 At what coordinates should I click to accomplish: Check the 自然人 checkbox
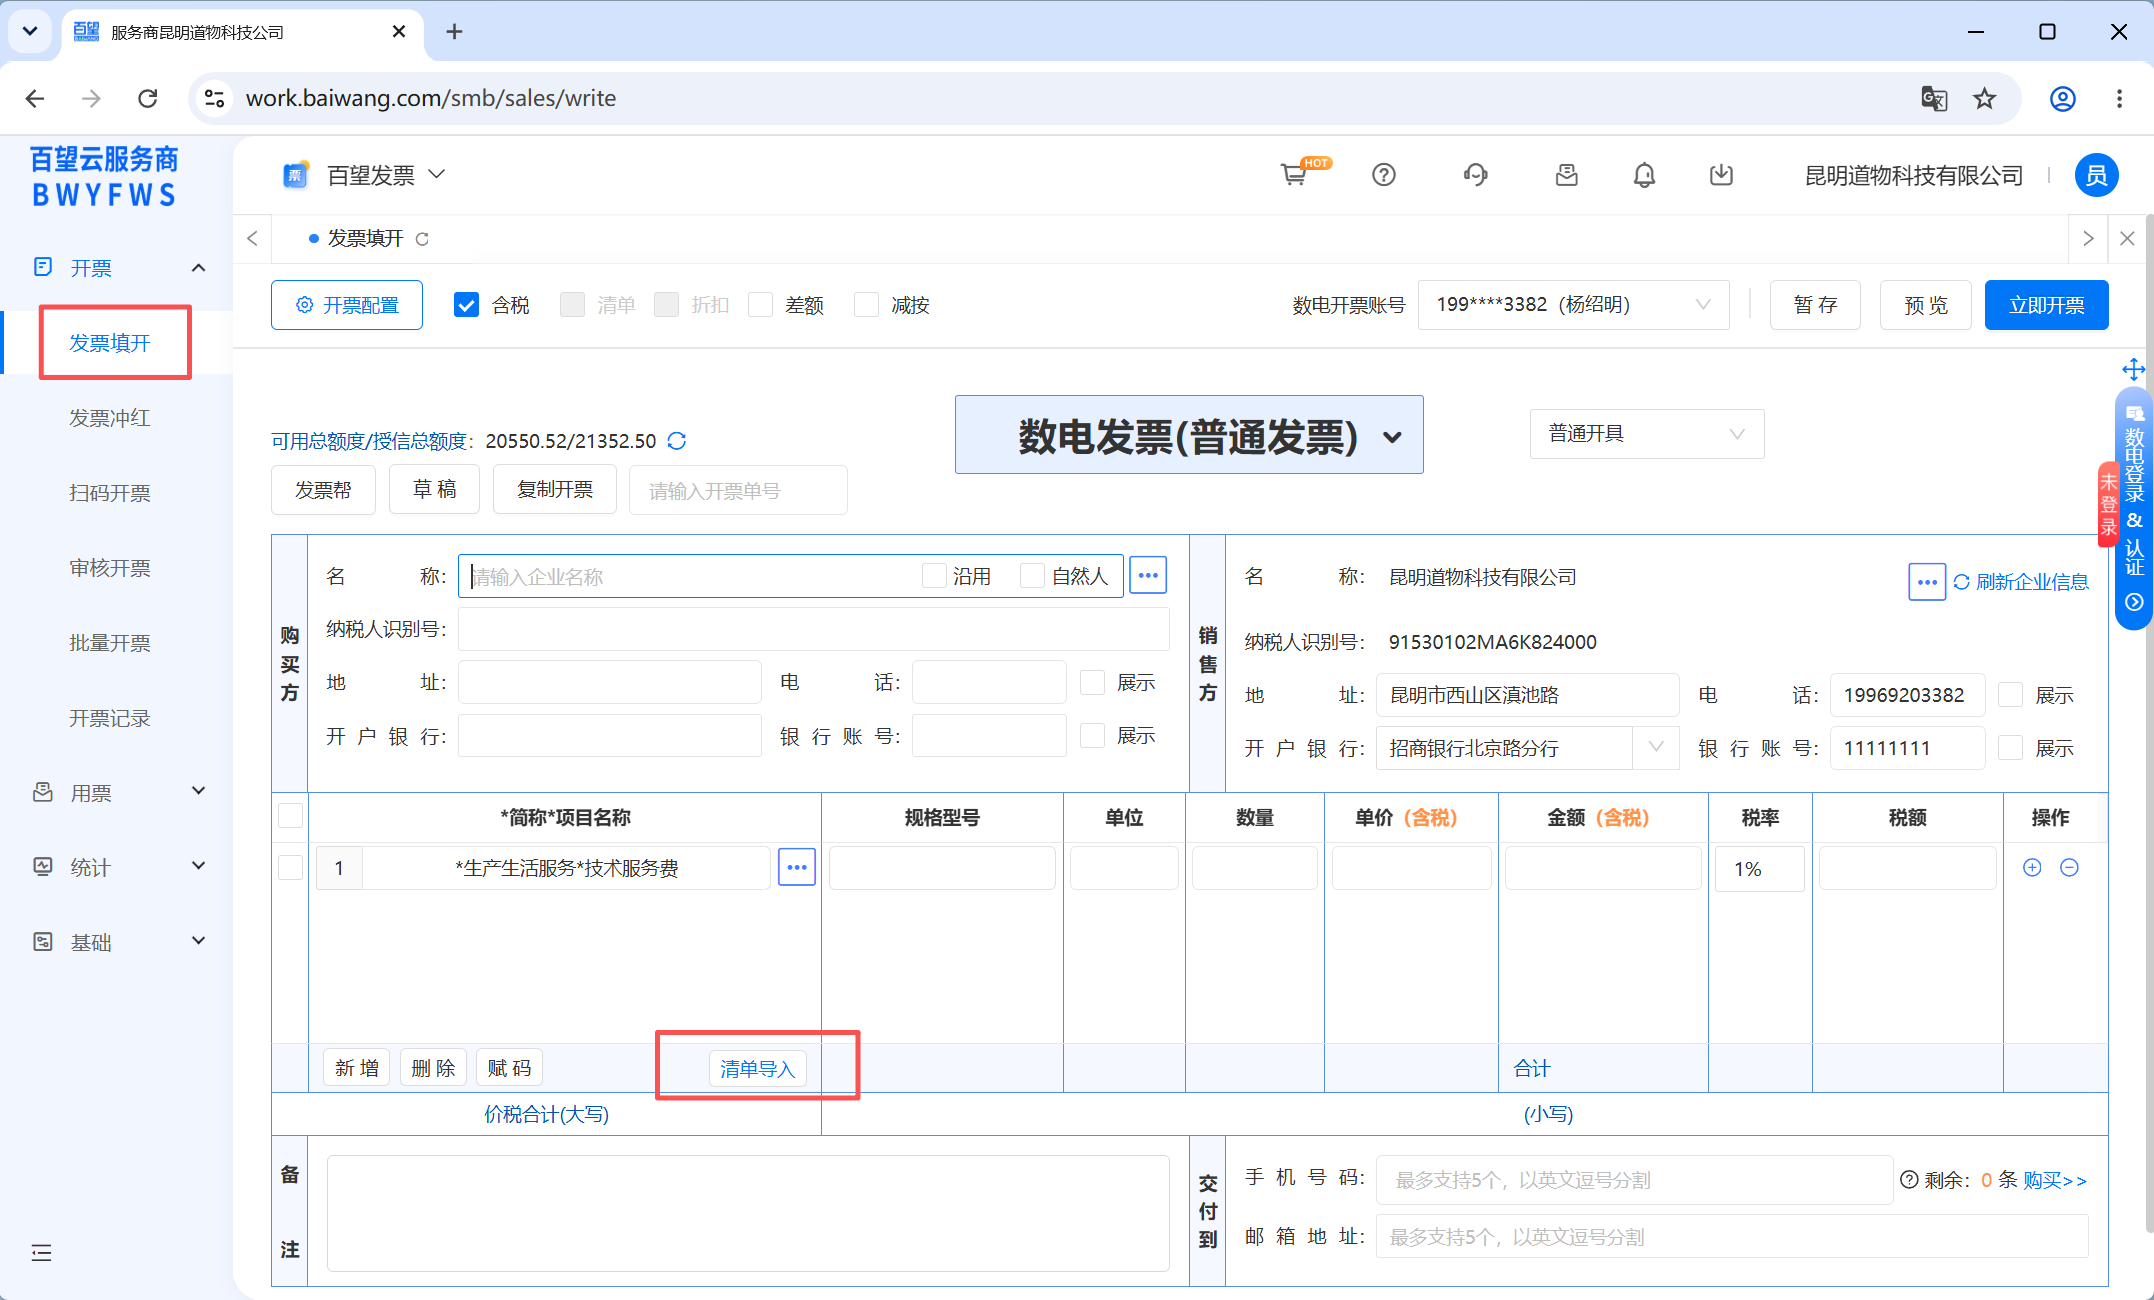pyautogui.click(x=1032, y=576)
